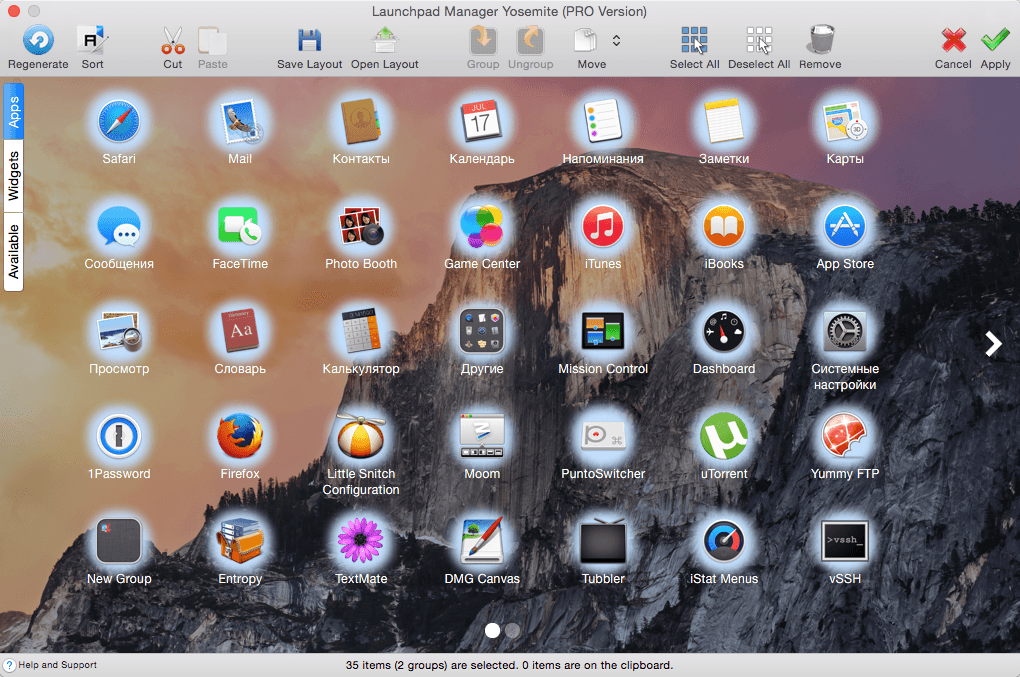The height and width of the screenshot is (677, 1020).
Task: Select the Mission Control icon
Action: point(602,332)
